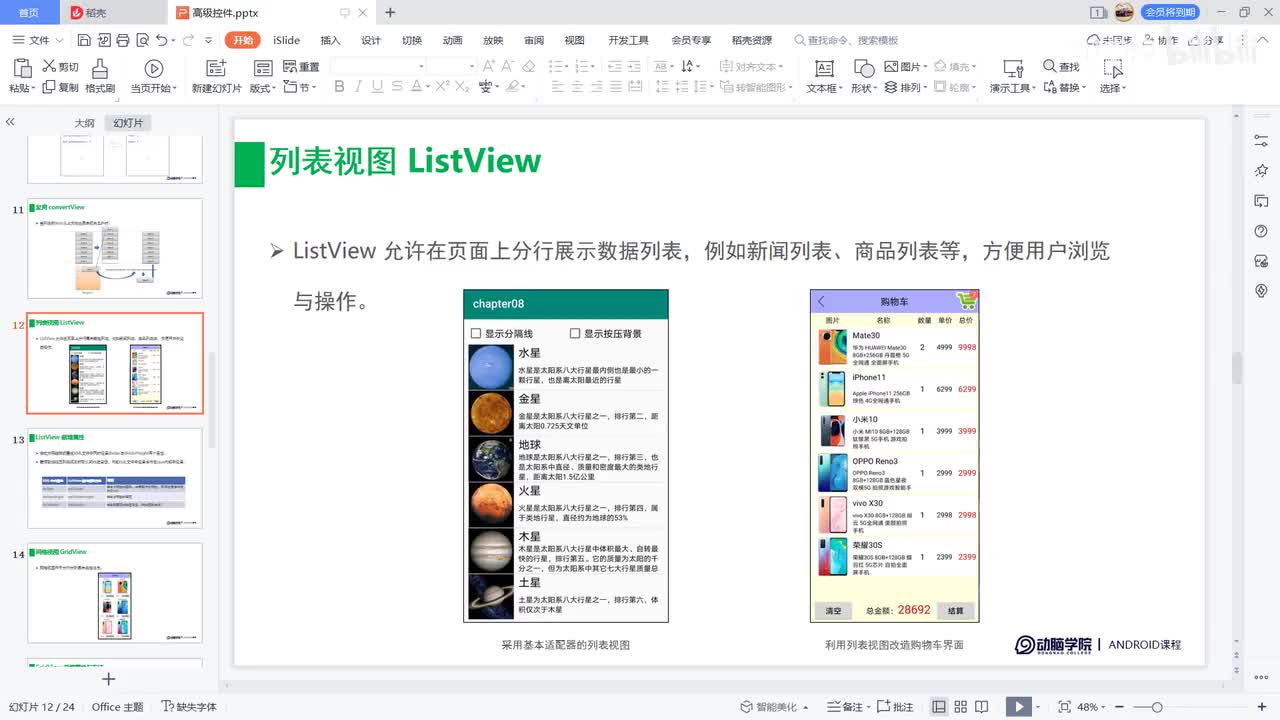1280x720 pixels.
Task: Switch to Outline (大纲) panel tab
Action: 84,123
